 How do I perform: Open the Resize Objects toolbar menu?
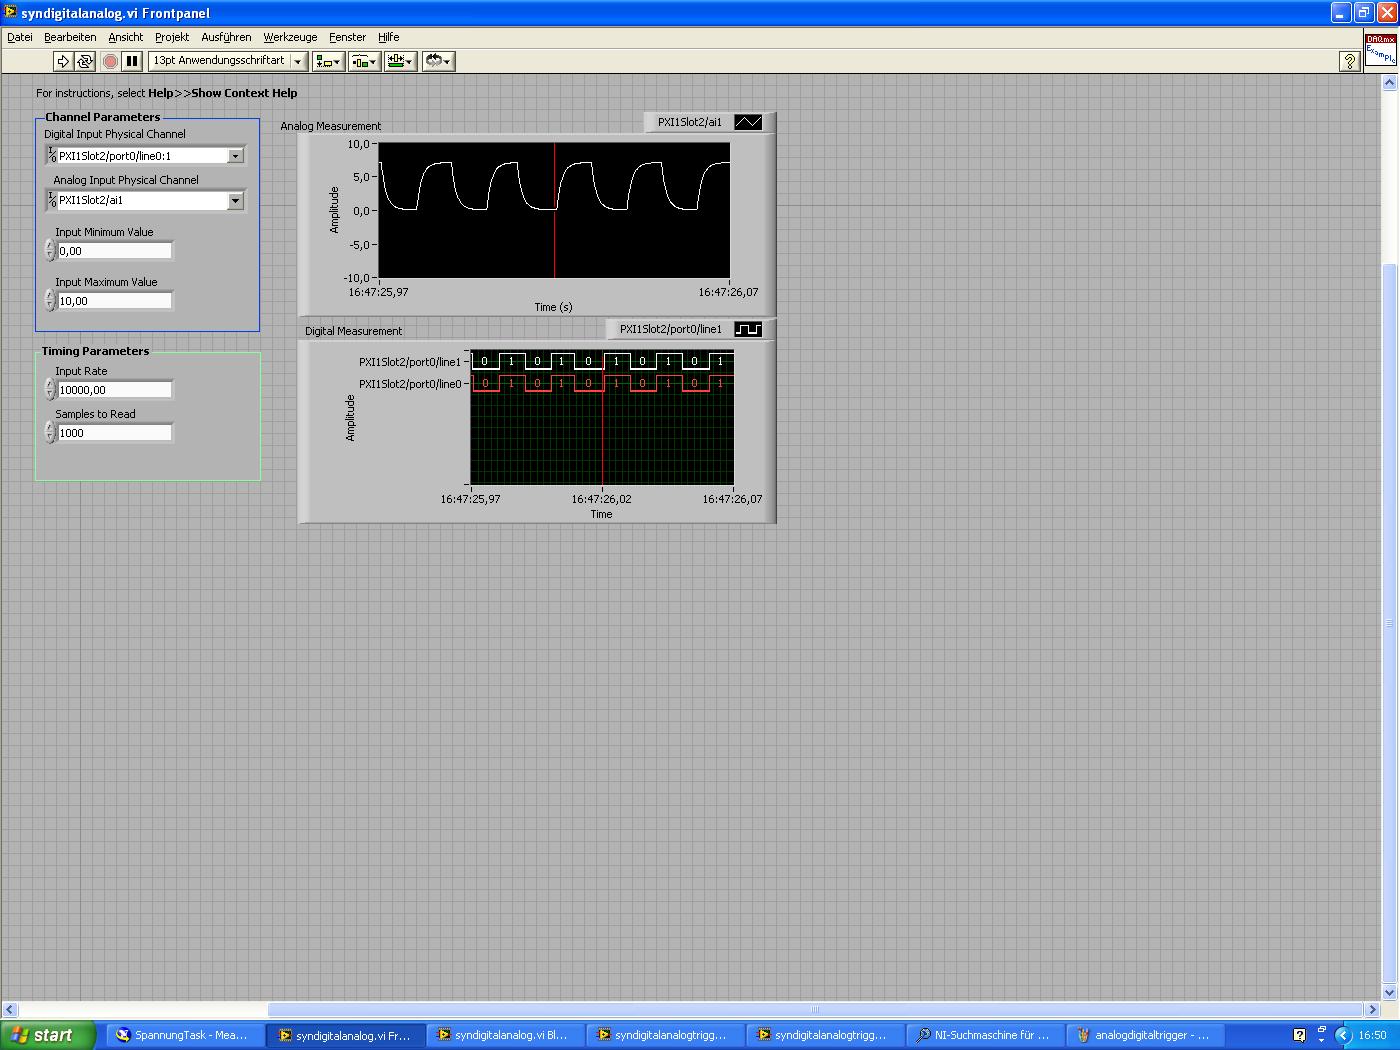[400, 61]
